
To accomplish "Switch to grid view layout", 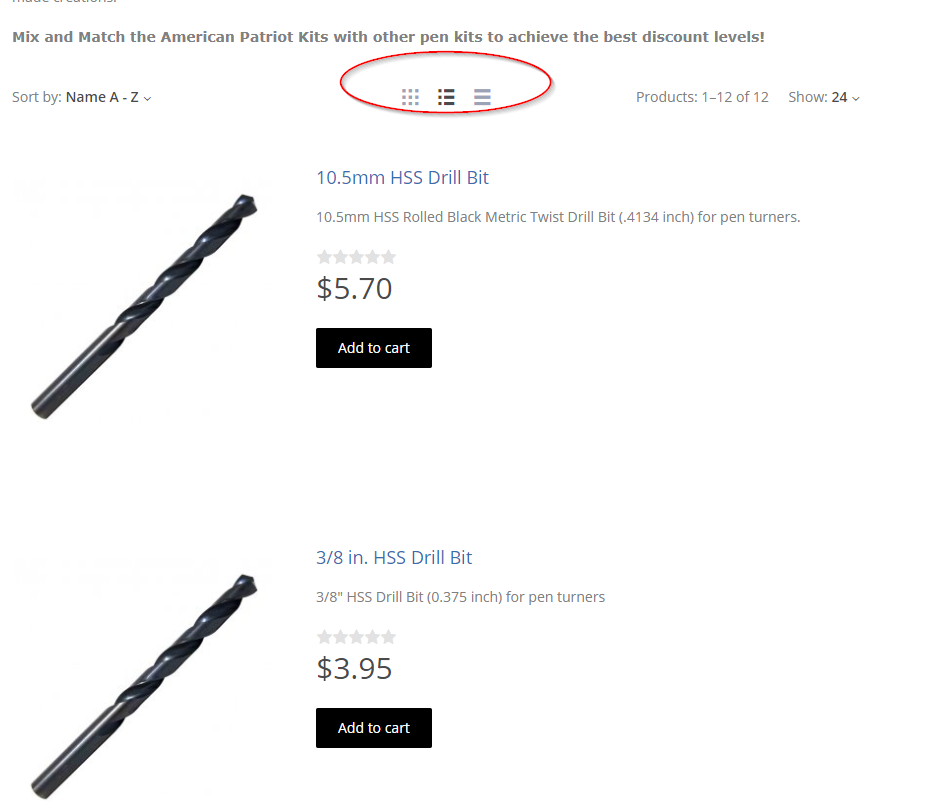I will pos(410,97).
